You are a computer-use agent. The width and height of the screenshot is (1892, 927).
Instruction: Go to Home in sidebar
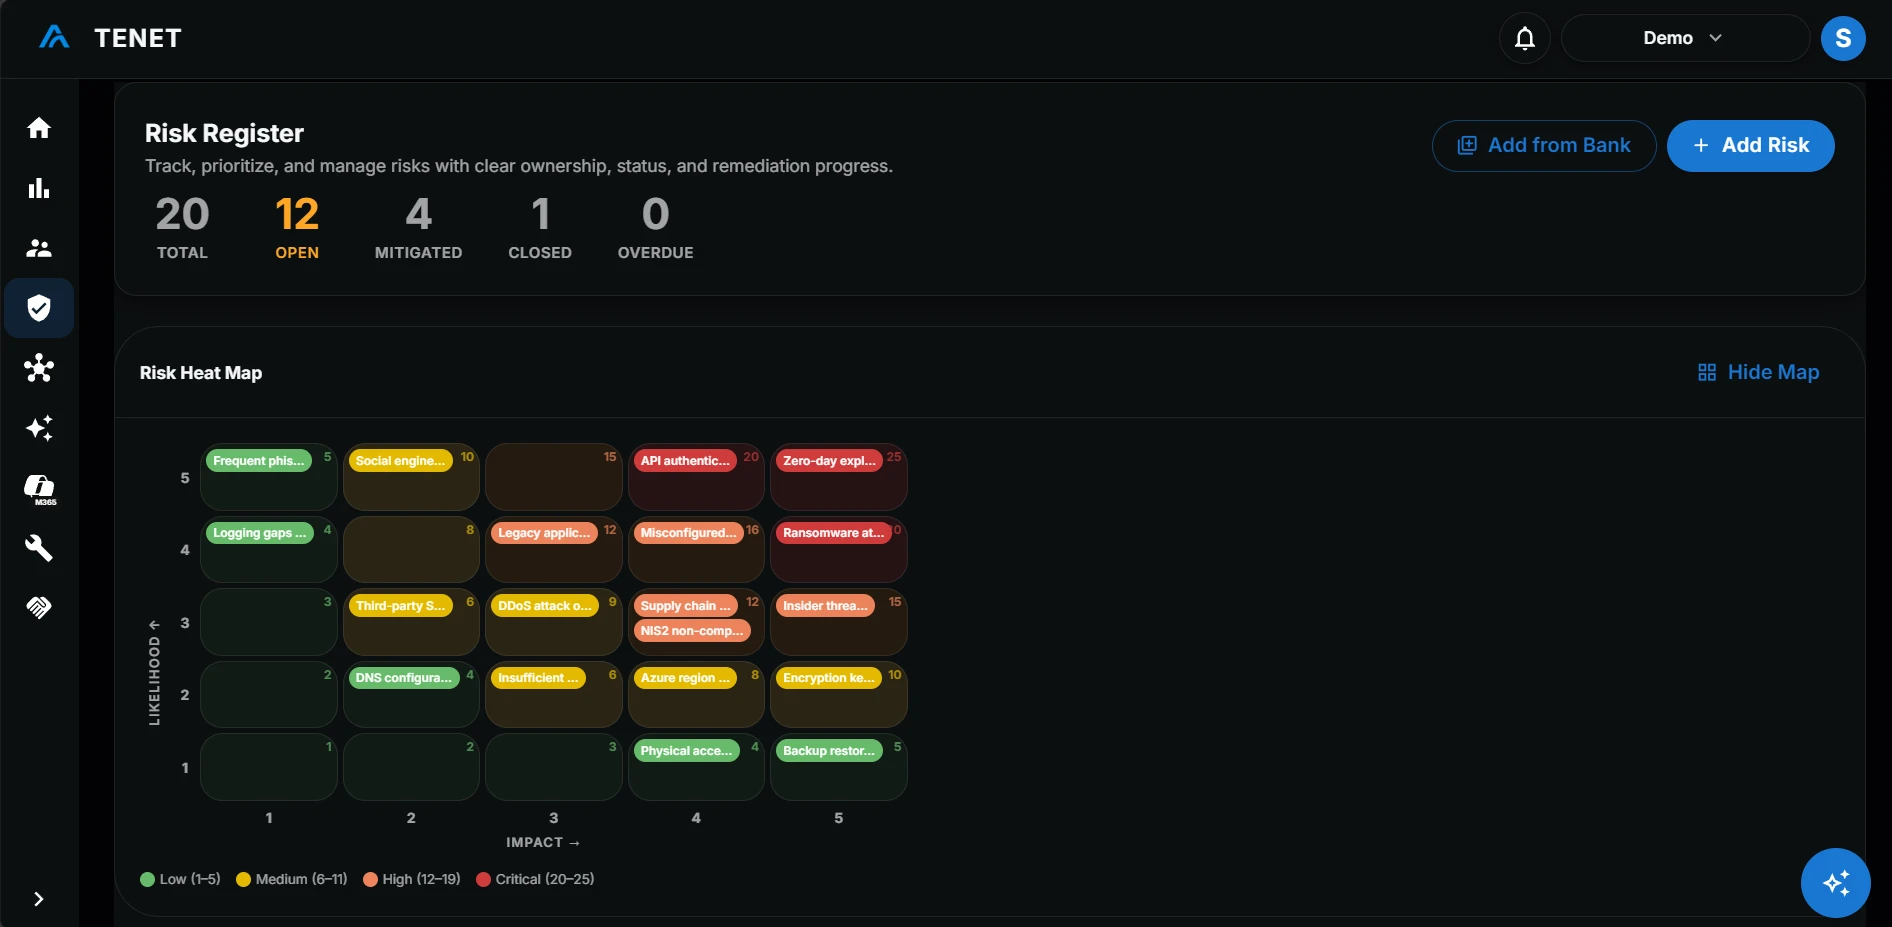39,128
